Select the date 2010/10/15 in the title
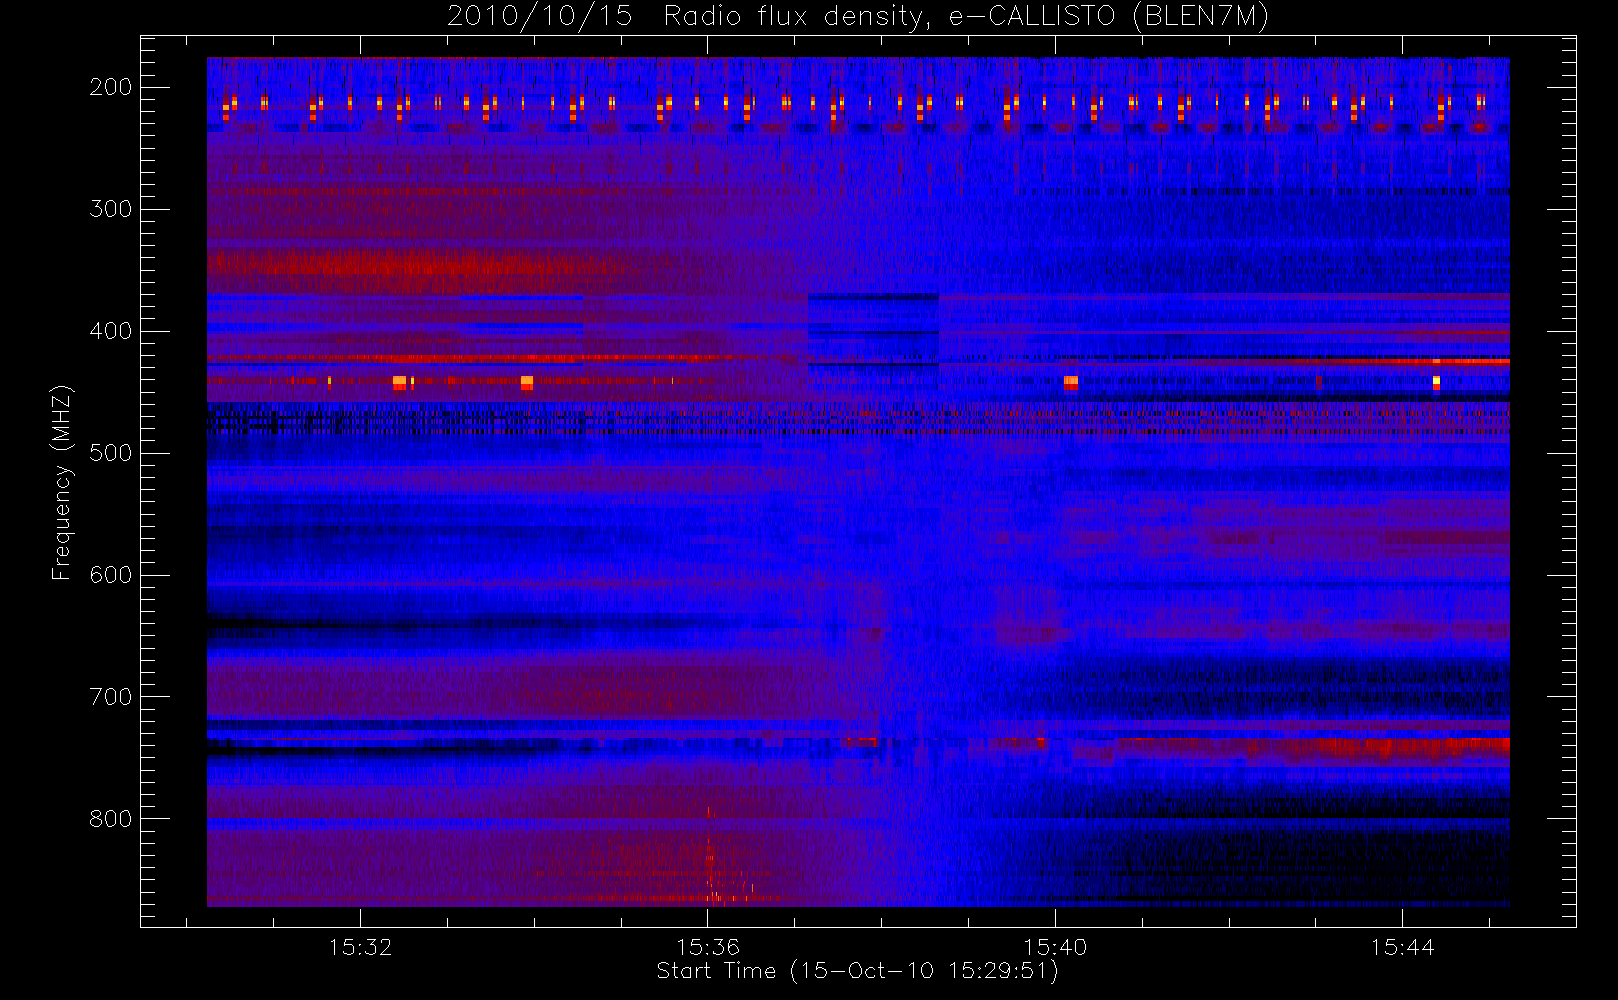Image resolution: width=1618 pixels, height=1000 pixels. tap(540, 17)
